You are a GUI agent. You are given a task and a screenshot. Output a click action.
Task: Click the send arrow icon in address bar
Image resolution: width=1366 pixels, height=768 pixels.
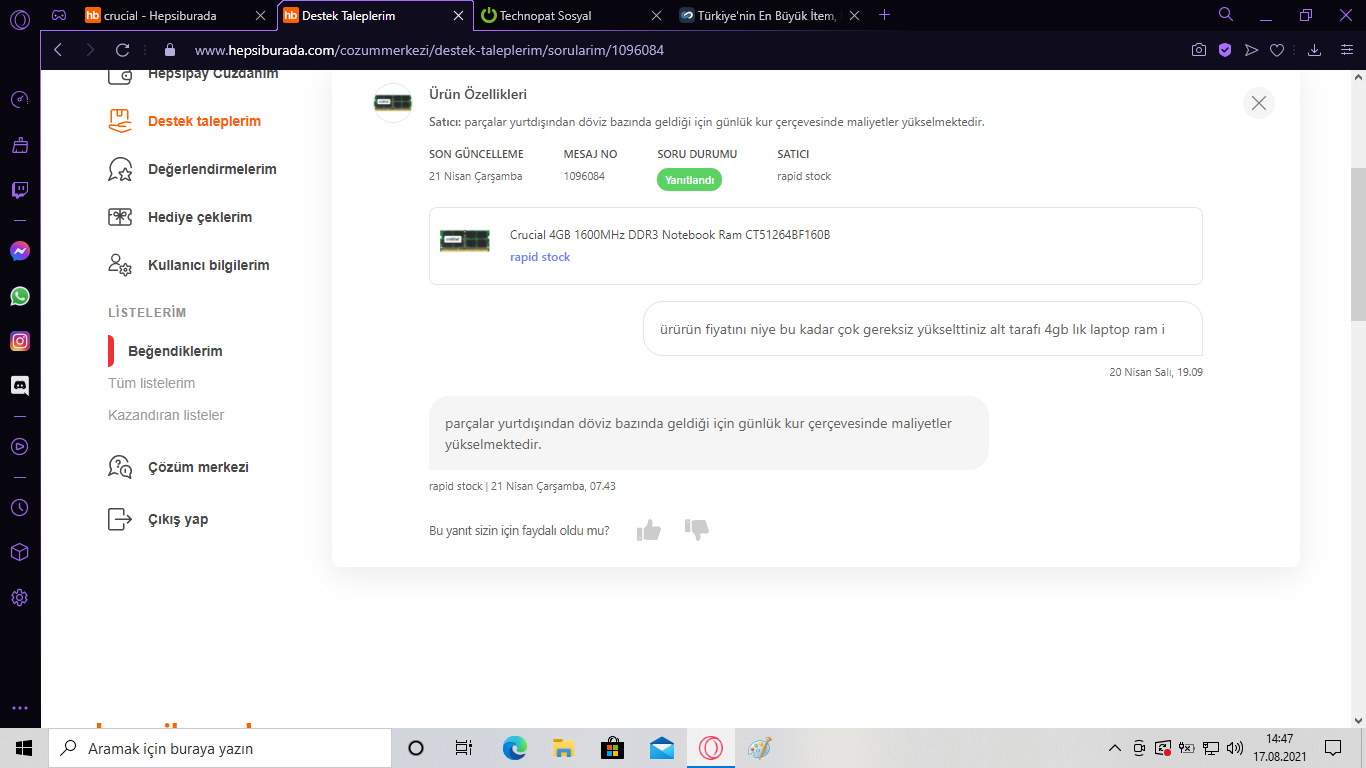coord(1251,50)
